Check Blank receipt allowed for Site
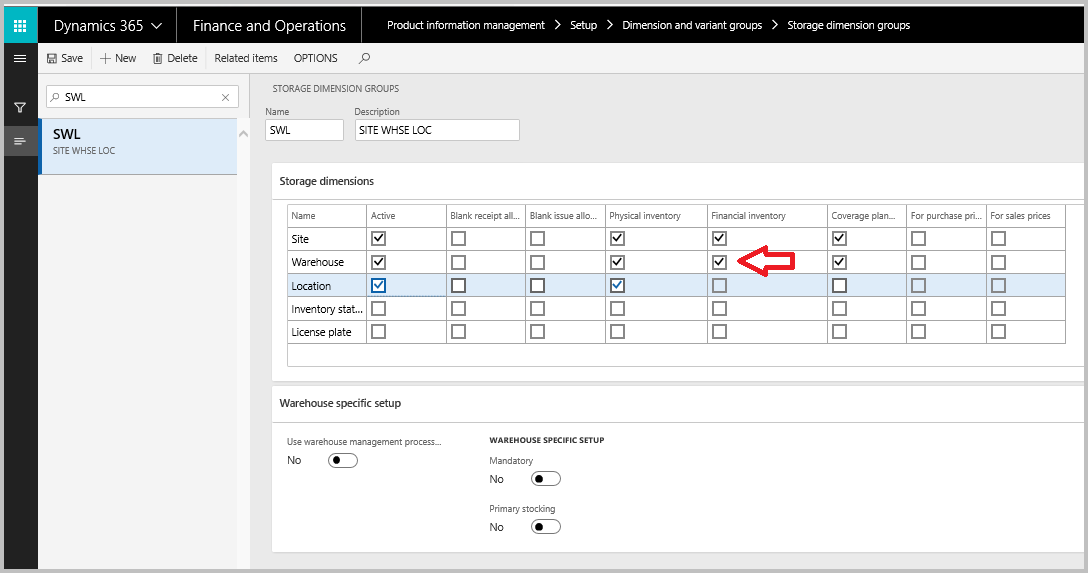 (459, 239)
